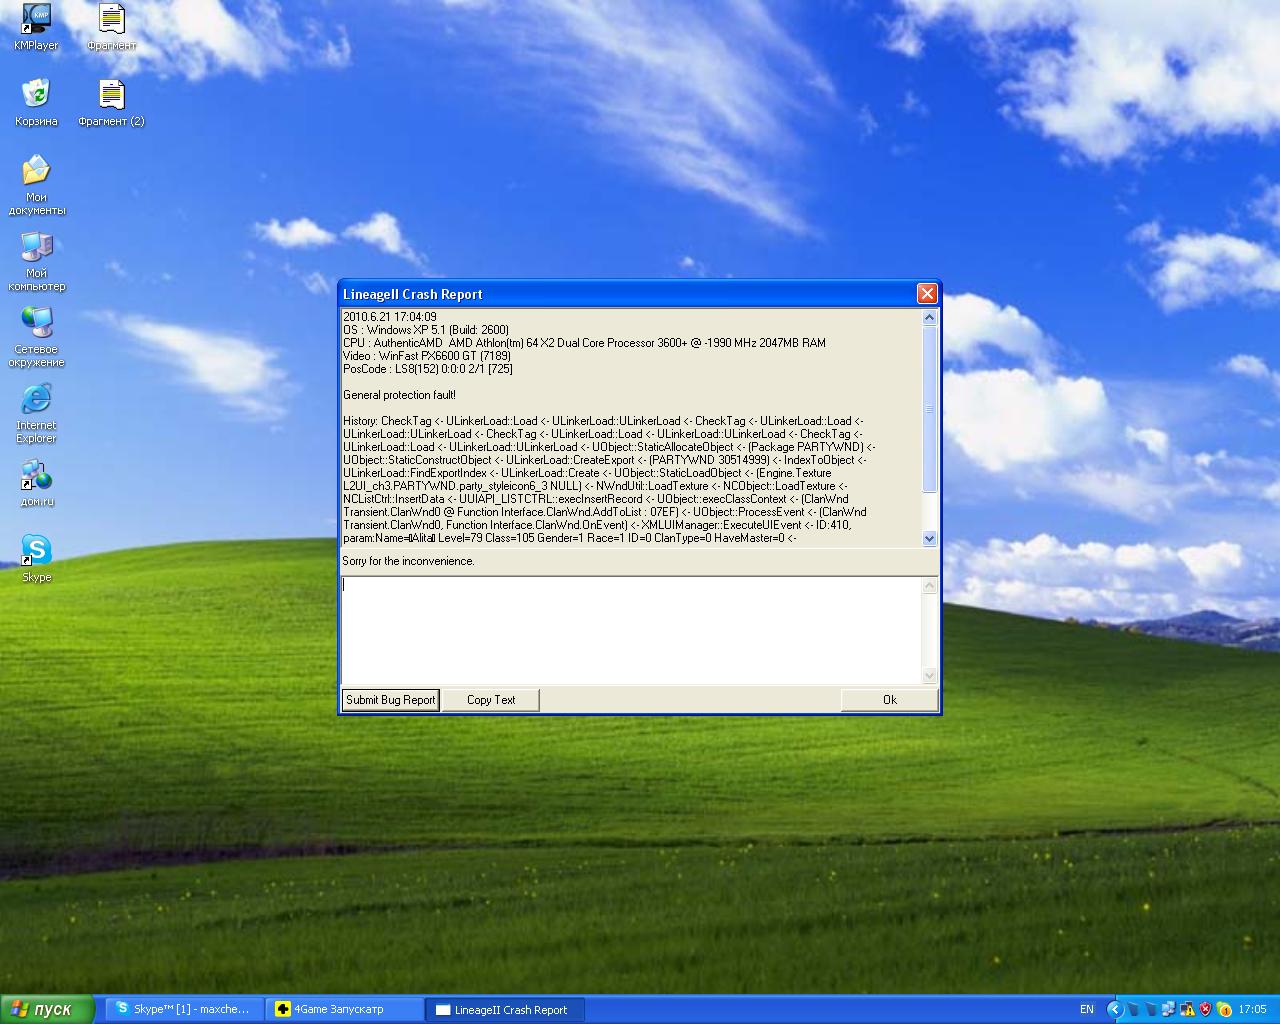Click the 'Sorry for the inconvenience.' text
Viewport: 1280px width, 1024px height.
408,561
